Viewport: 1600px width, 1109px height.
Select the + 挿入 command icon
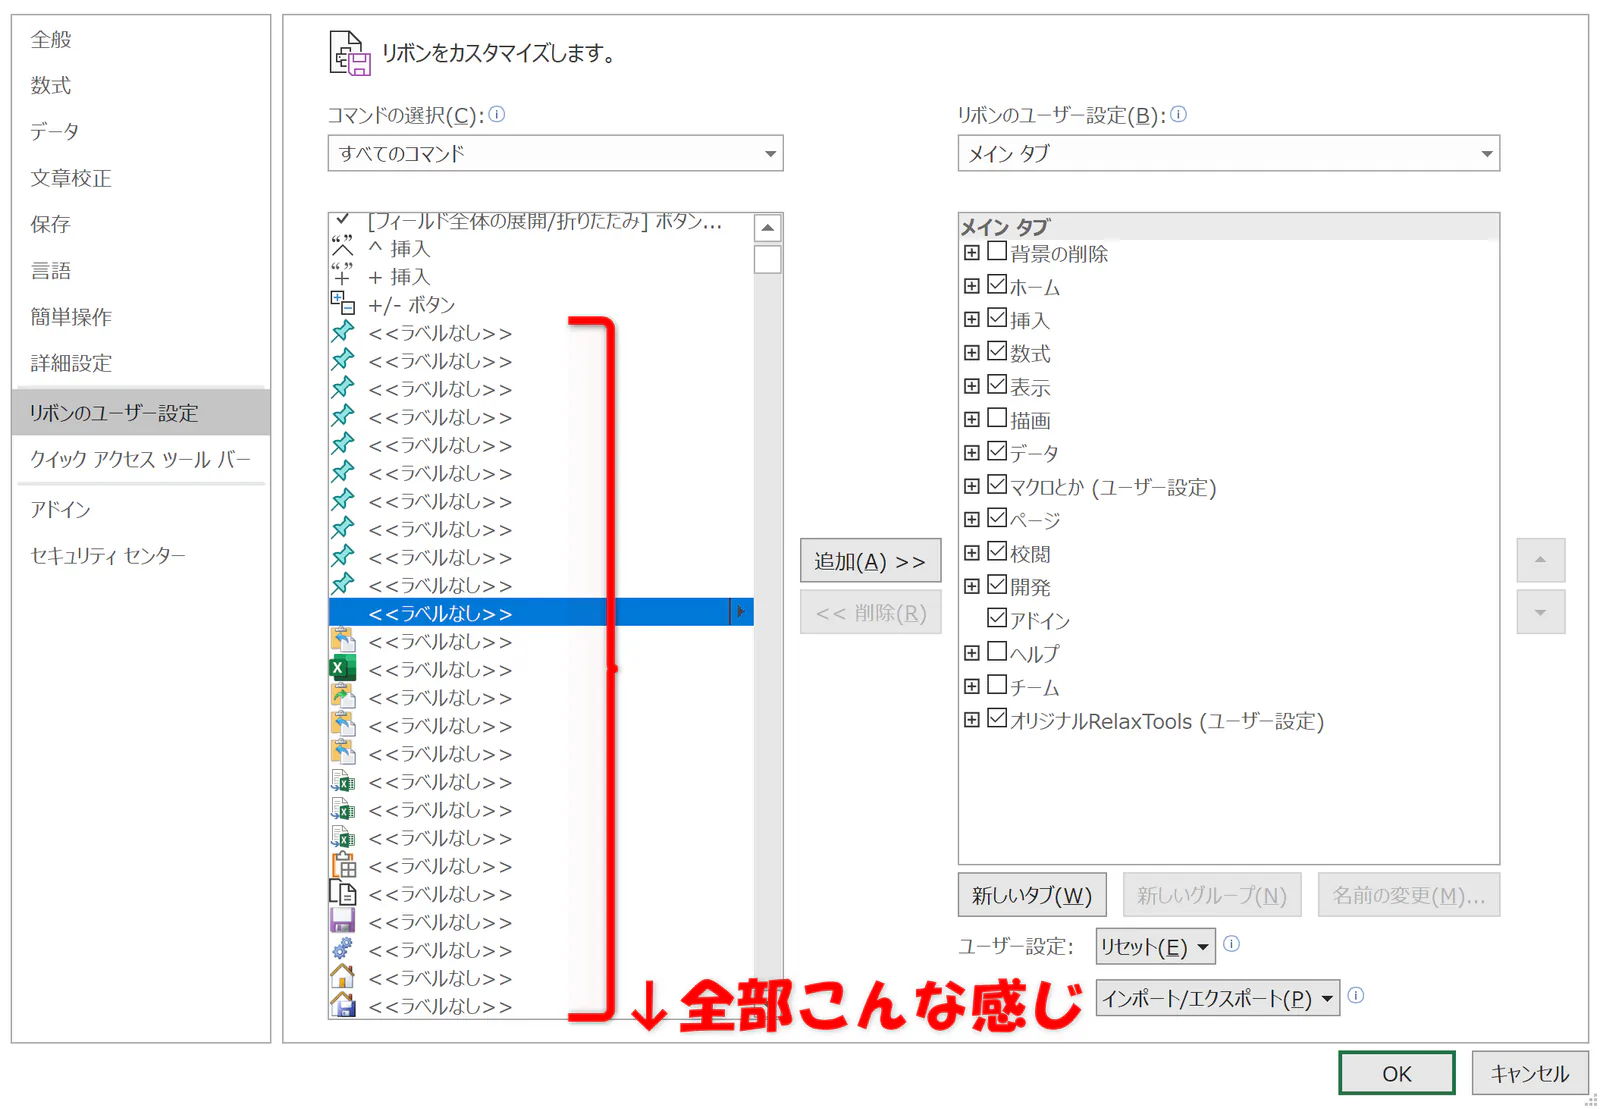point(342,274)
